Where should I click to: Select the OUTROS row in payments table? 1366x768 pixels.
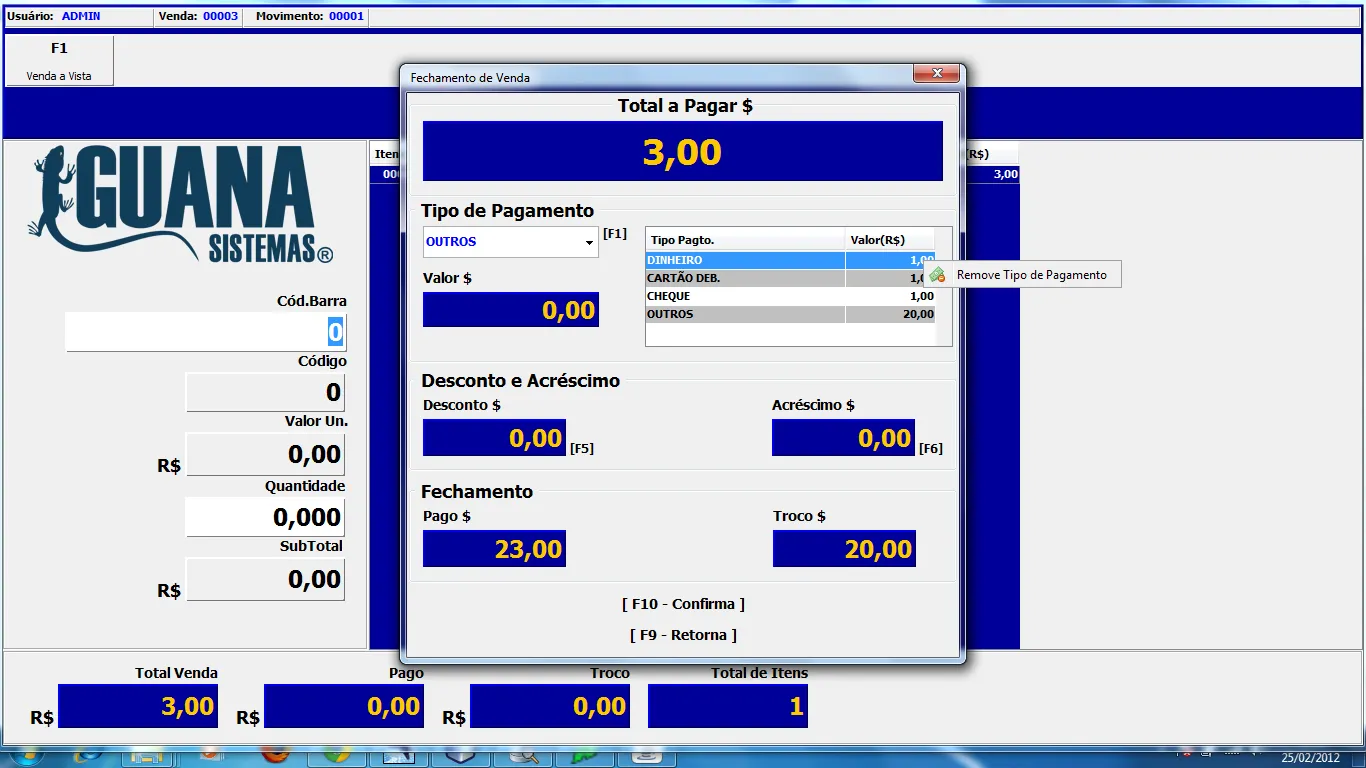click(x=790, y=314)
